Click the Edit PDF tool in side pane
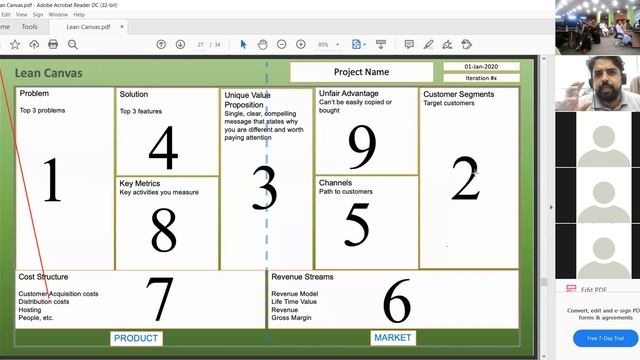The image size is (640, 360). tap(587, 290)
